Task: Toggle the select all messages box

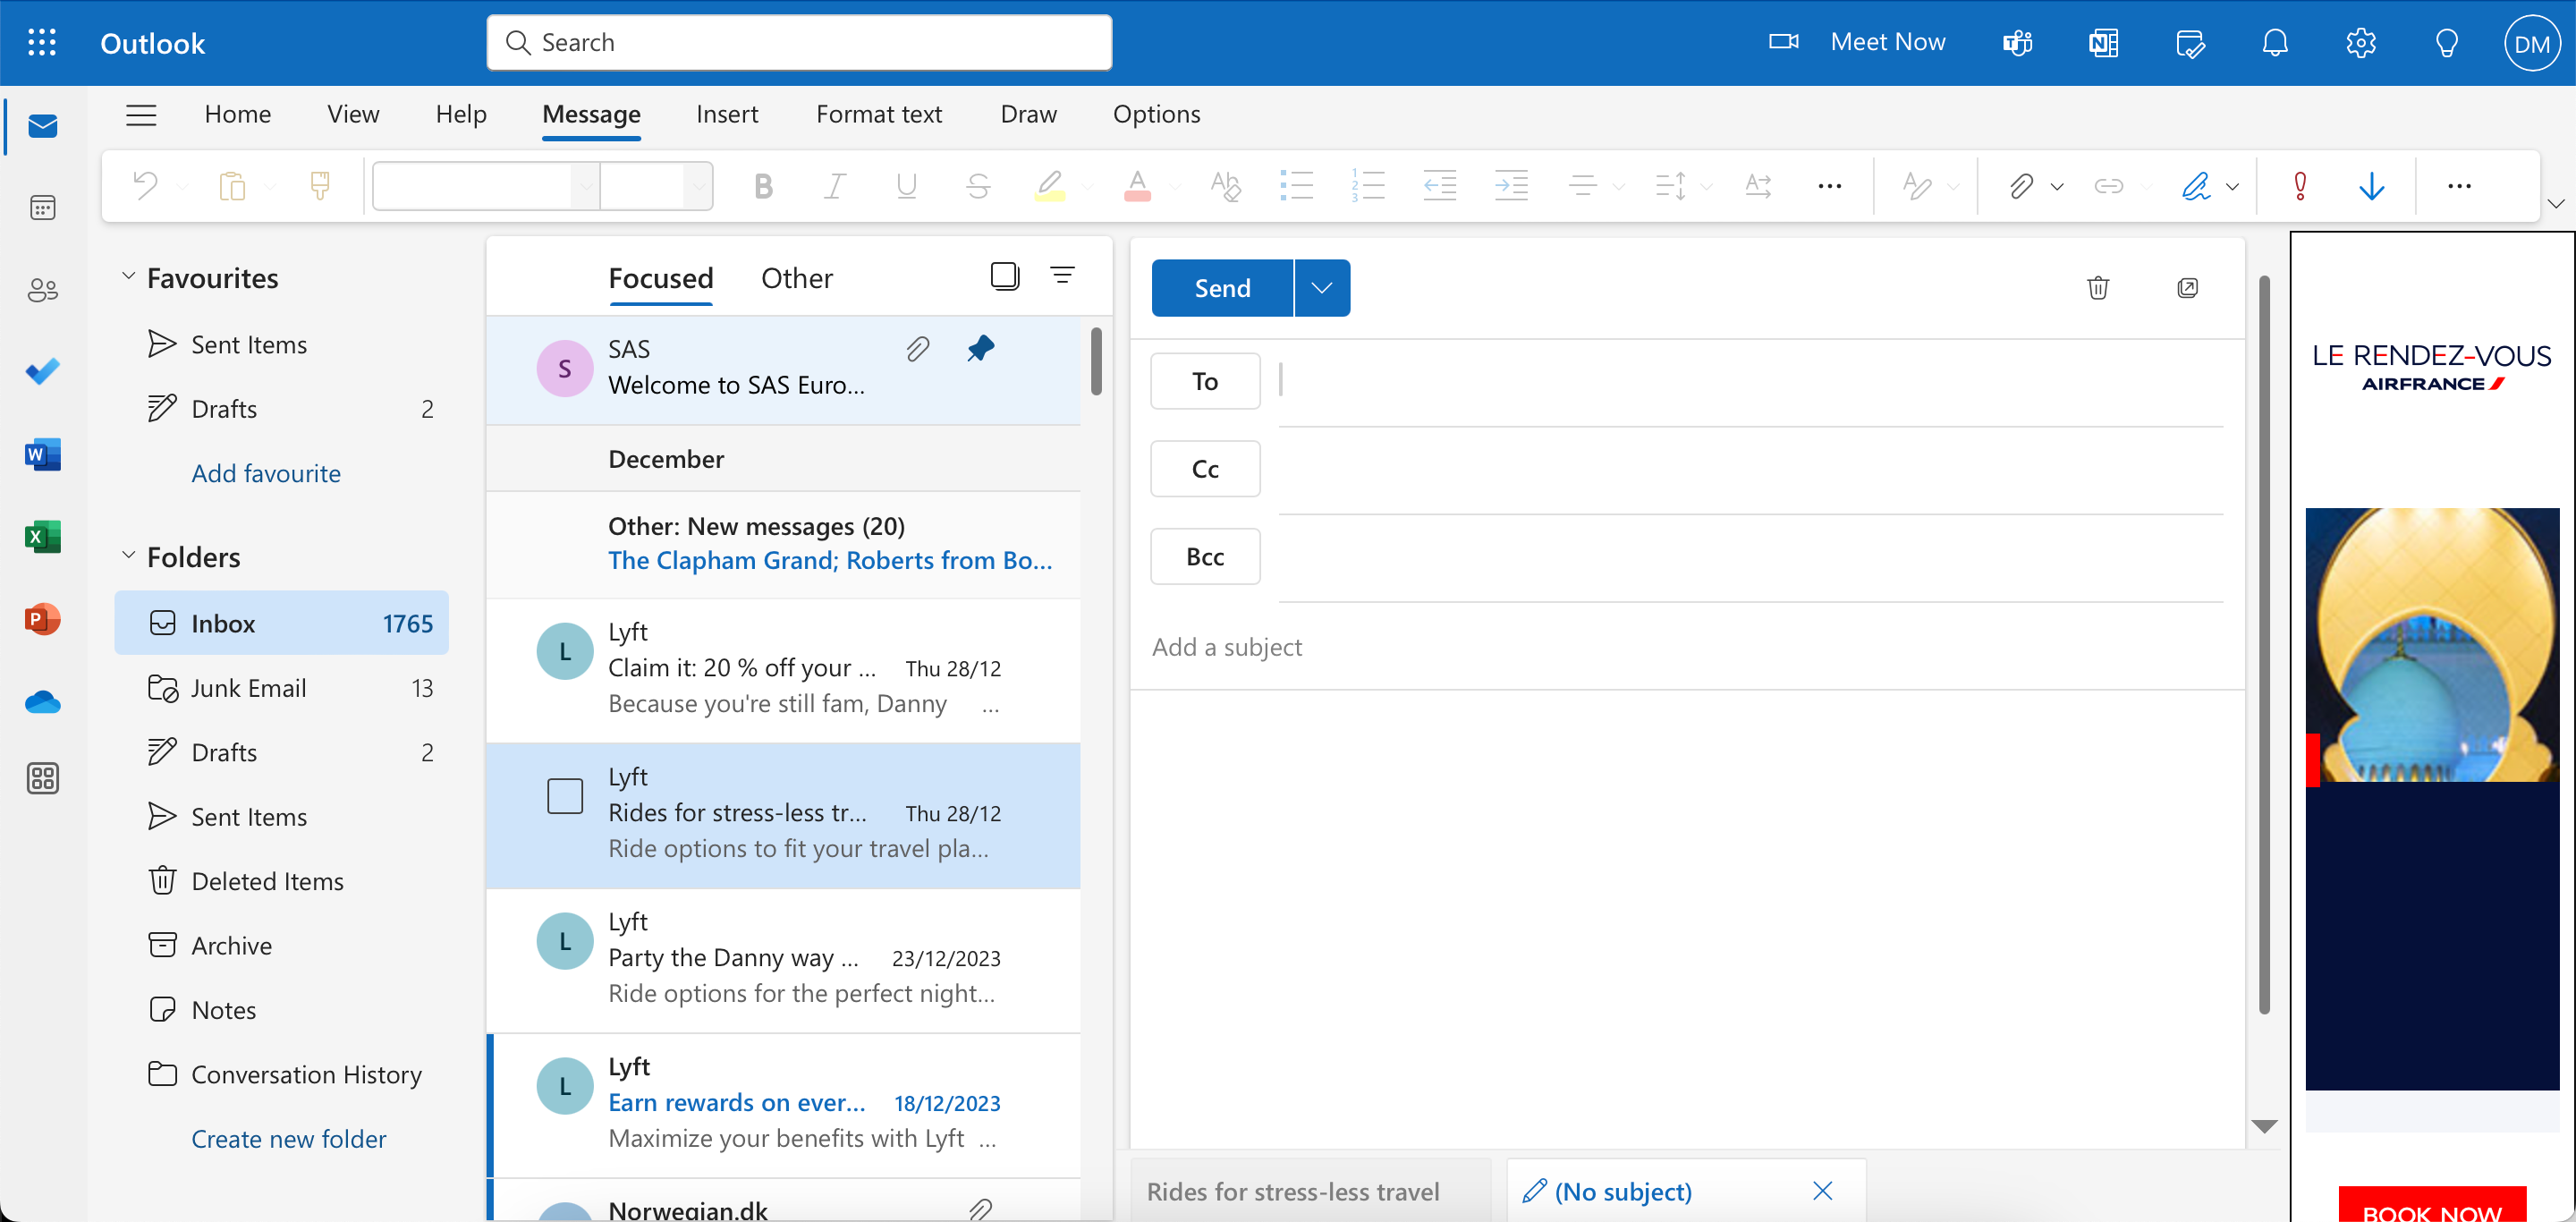Action: [1004, 276]
